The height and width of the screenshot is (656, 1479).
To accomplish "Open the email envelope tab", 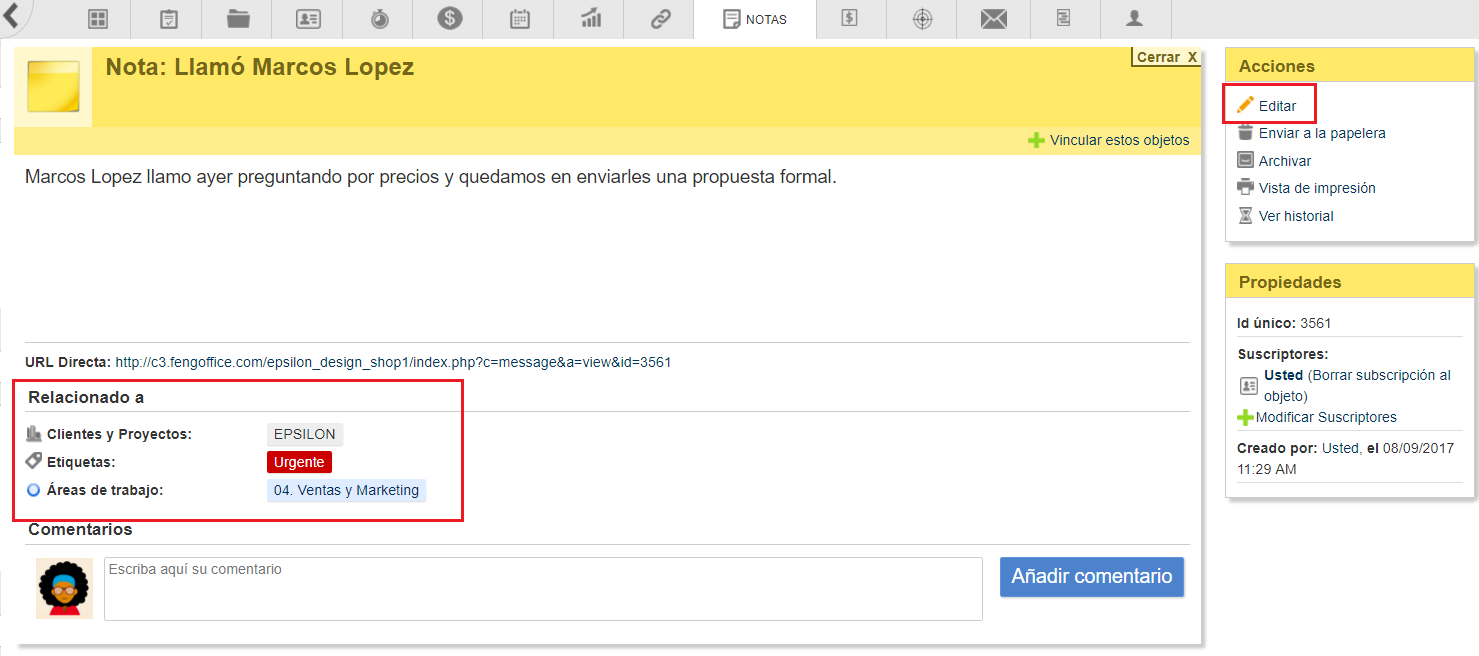I will (x=993, y=19).
